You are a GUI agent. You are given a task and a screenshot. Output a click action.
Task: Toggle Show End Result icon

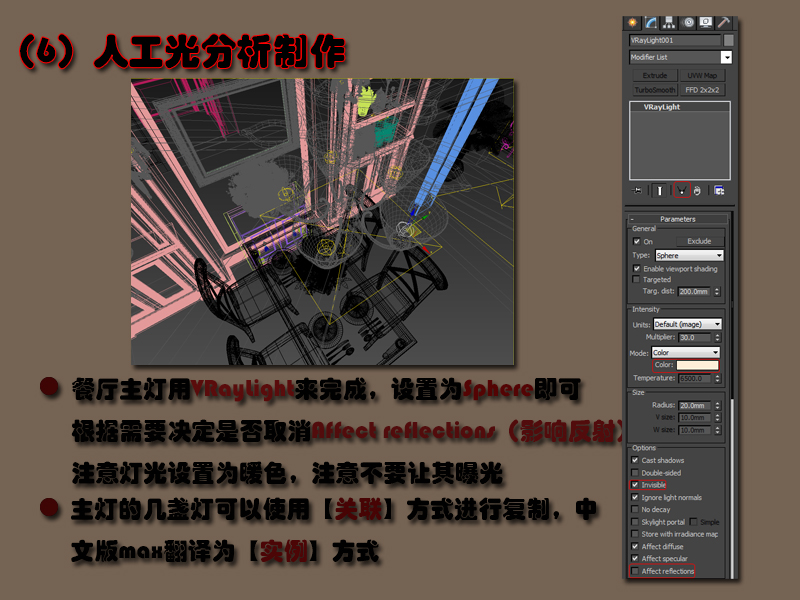pyautogui.click(x=660, y=191)
